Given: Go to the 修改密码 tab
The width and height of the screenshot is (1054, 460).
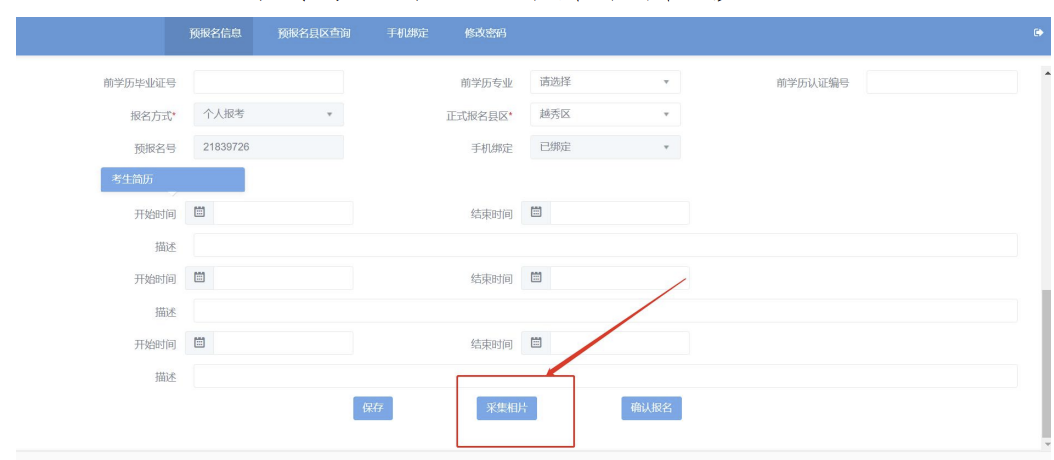Looking at the screenshot, I should pos(485,34).
